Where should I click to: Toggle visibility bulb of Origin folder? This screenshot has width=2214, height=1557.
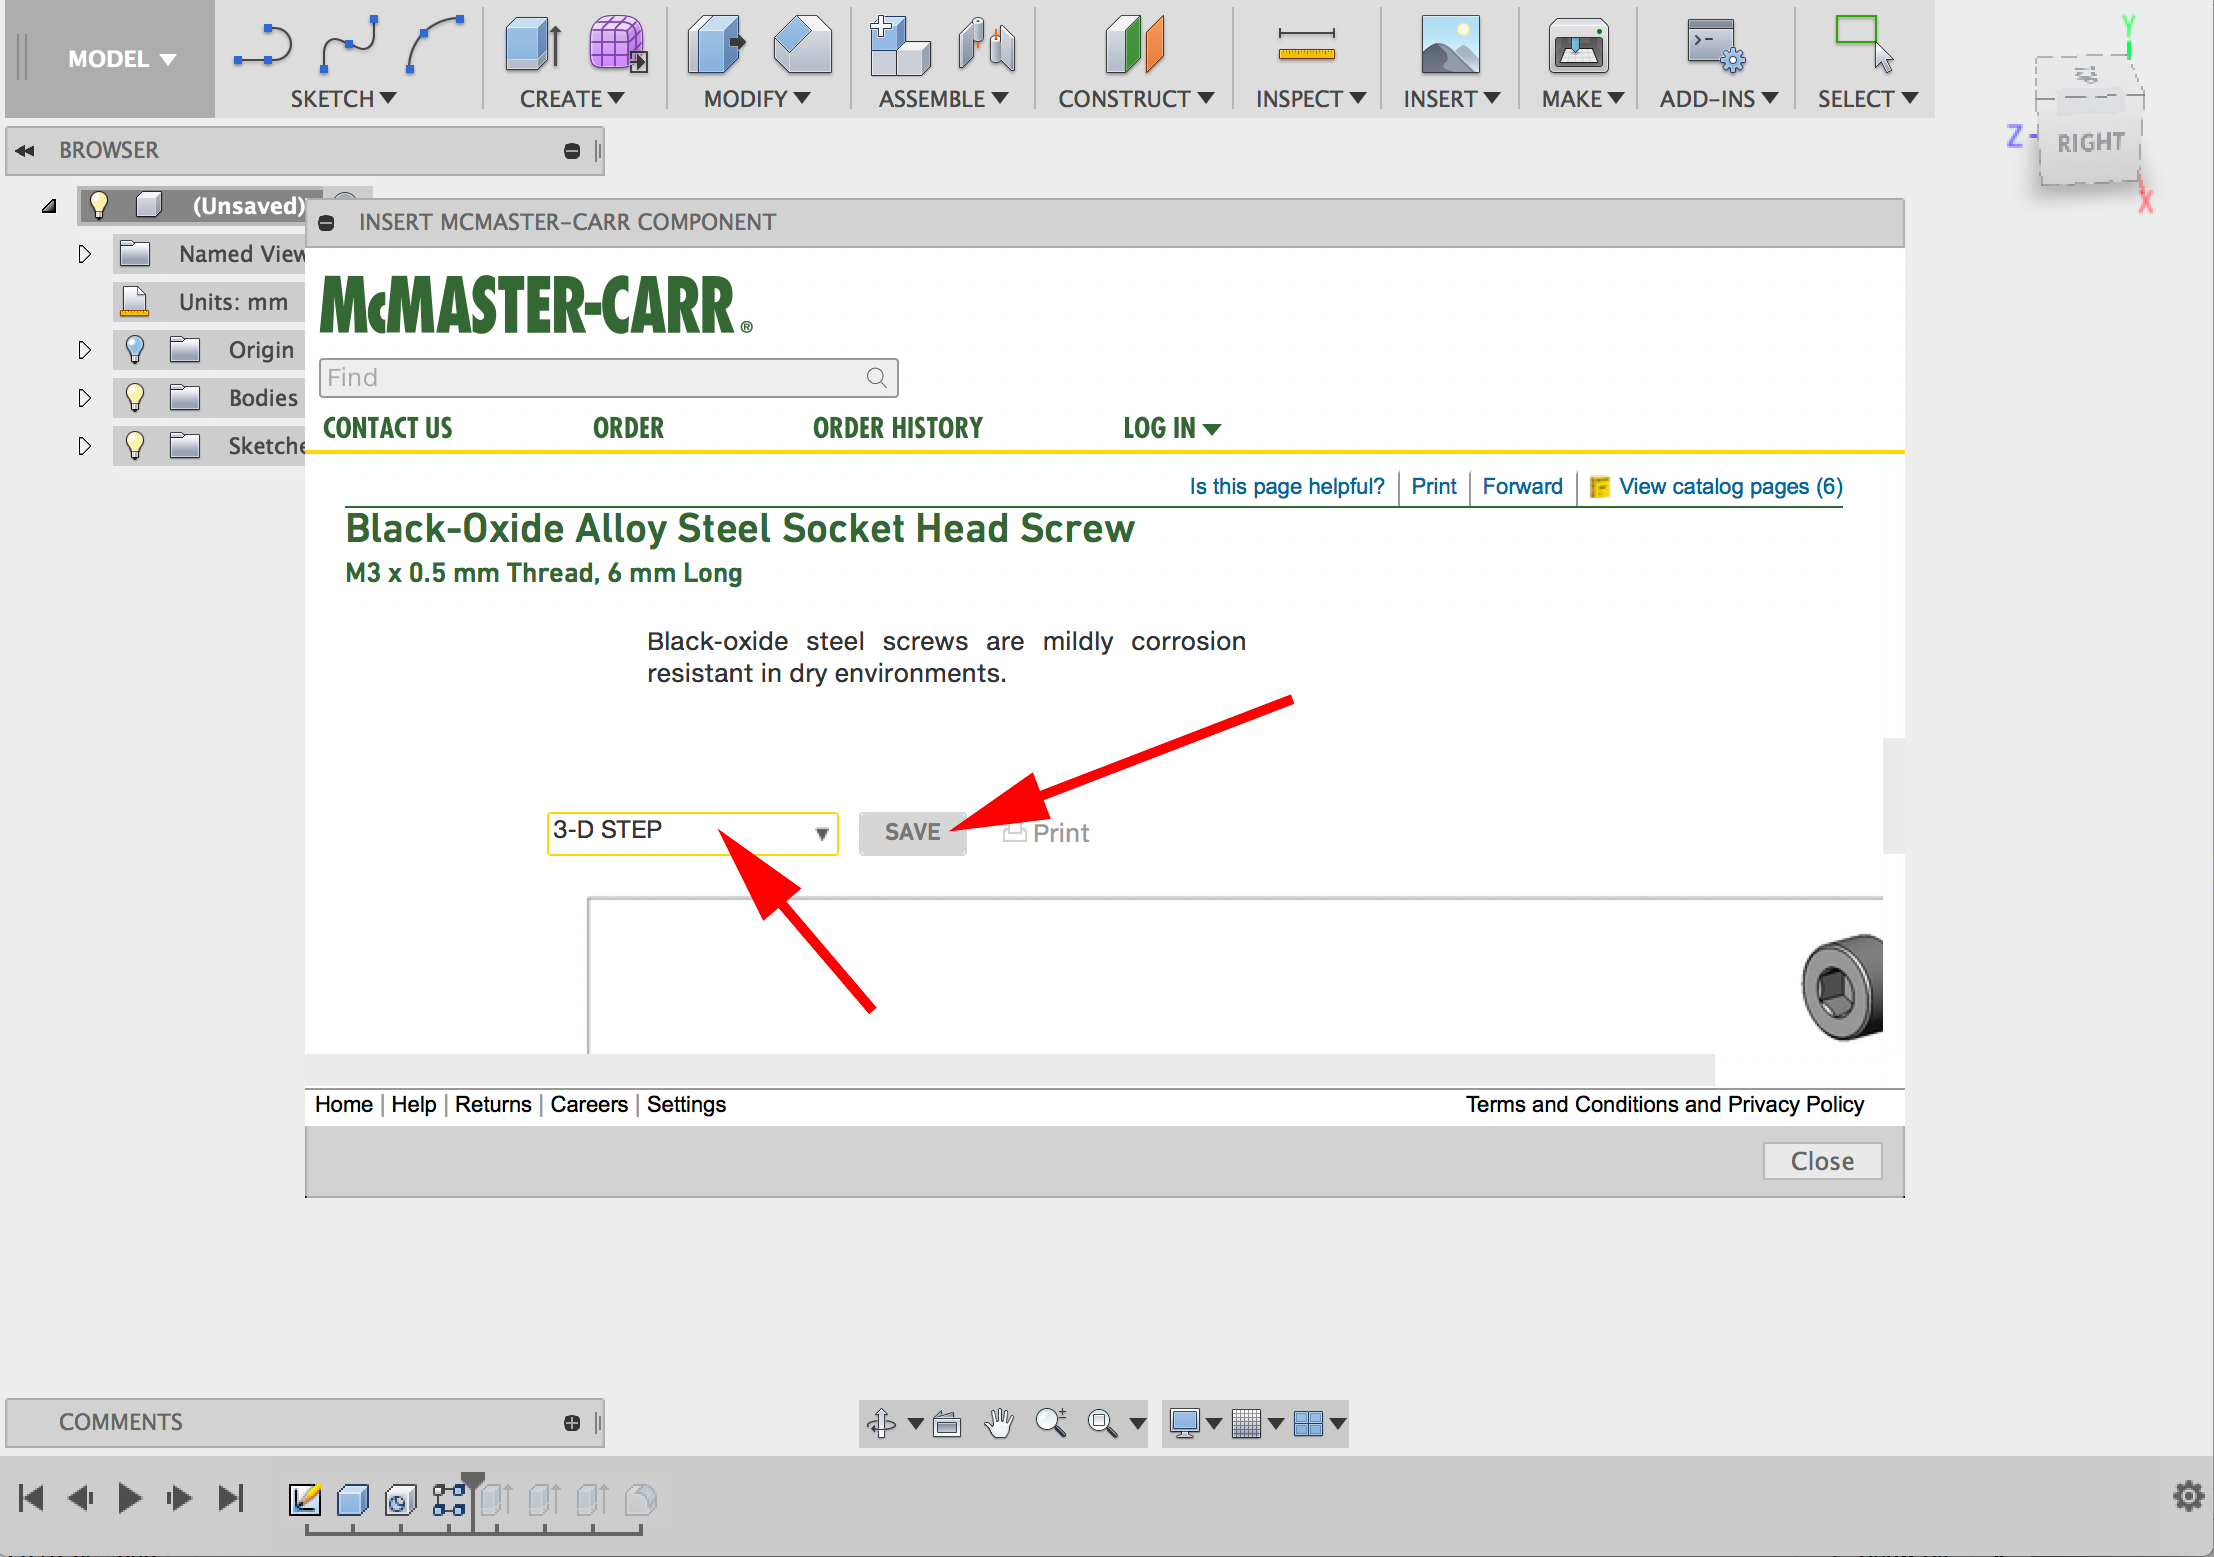(x=135, y=349)
